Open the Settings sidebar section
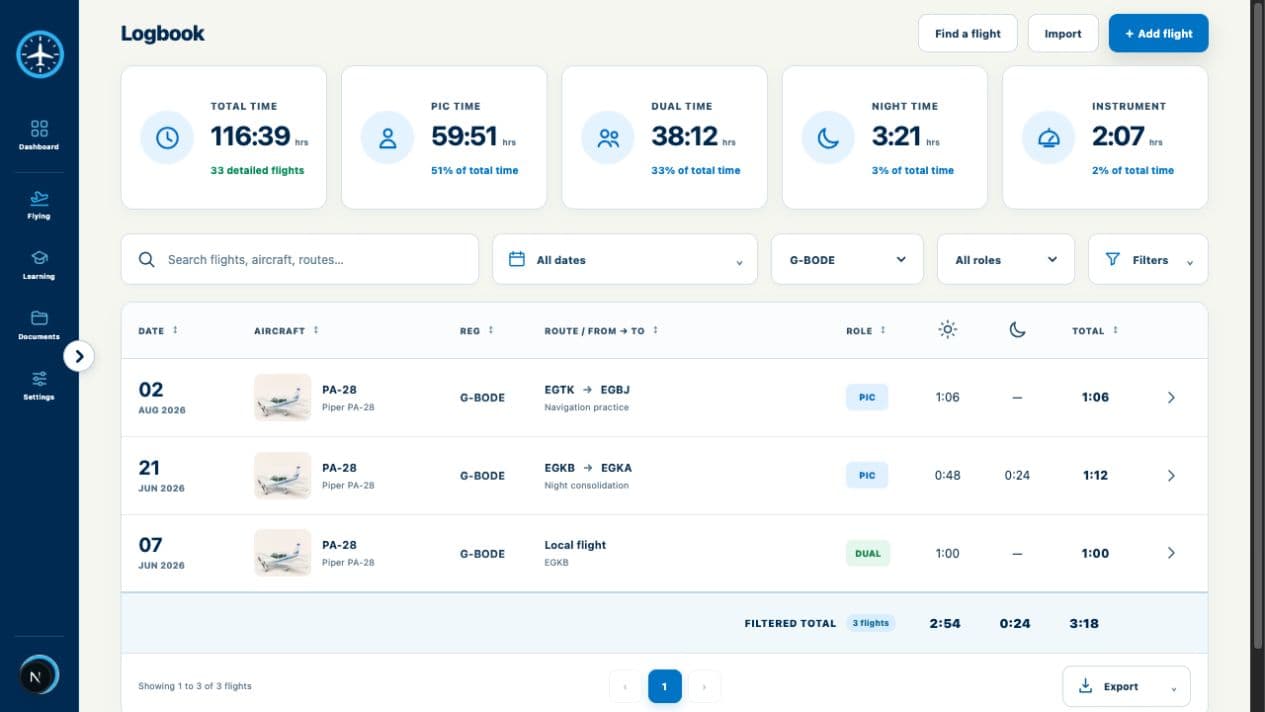 39,385
